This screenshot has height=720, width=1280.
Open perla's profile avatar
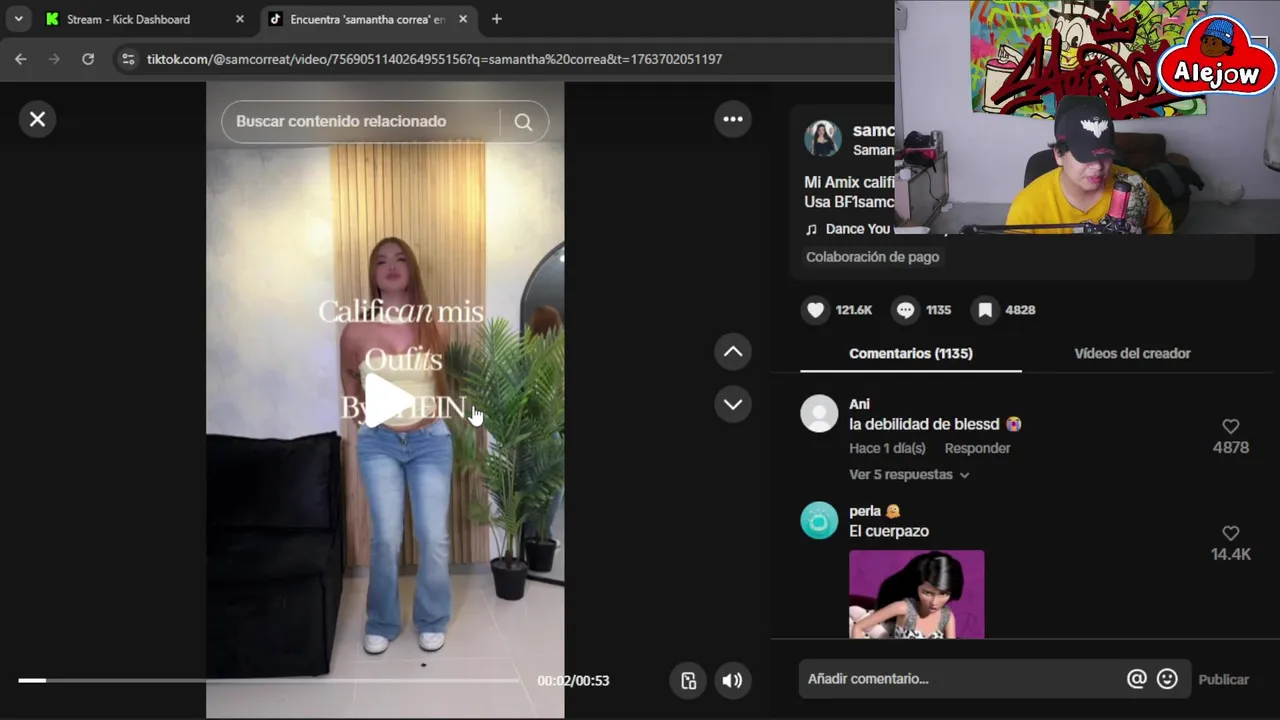[x=819, y=520]
